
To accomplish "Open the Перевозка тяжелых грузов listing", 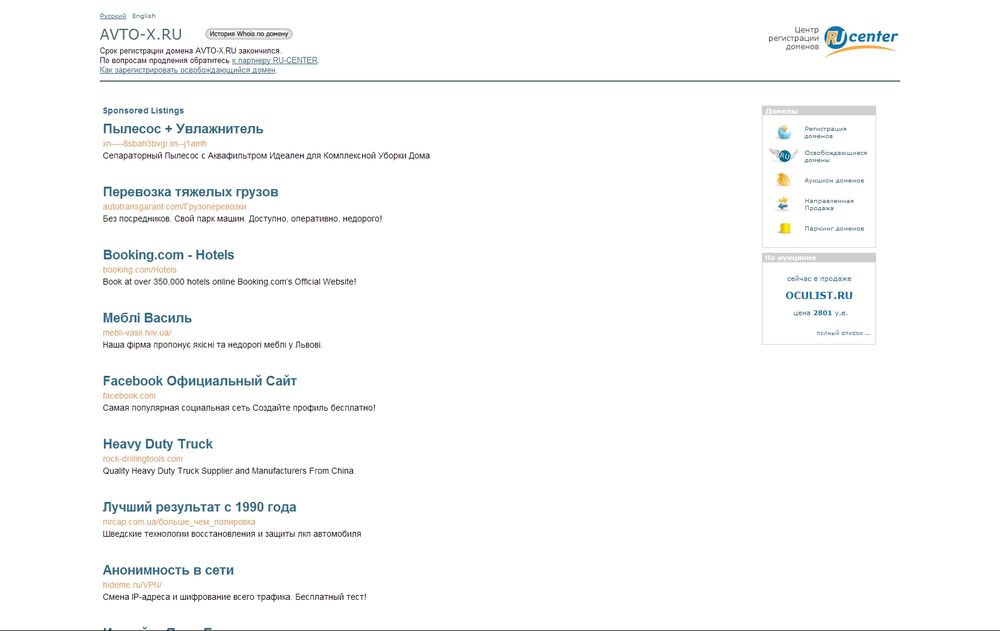I will [x=190, y=192].
